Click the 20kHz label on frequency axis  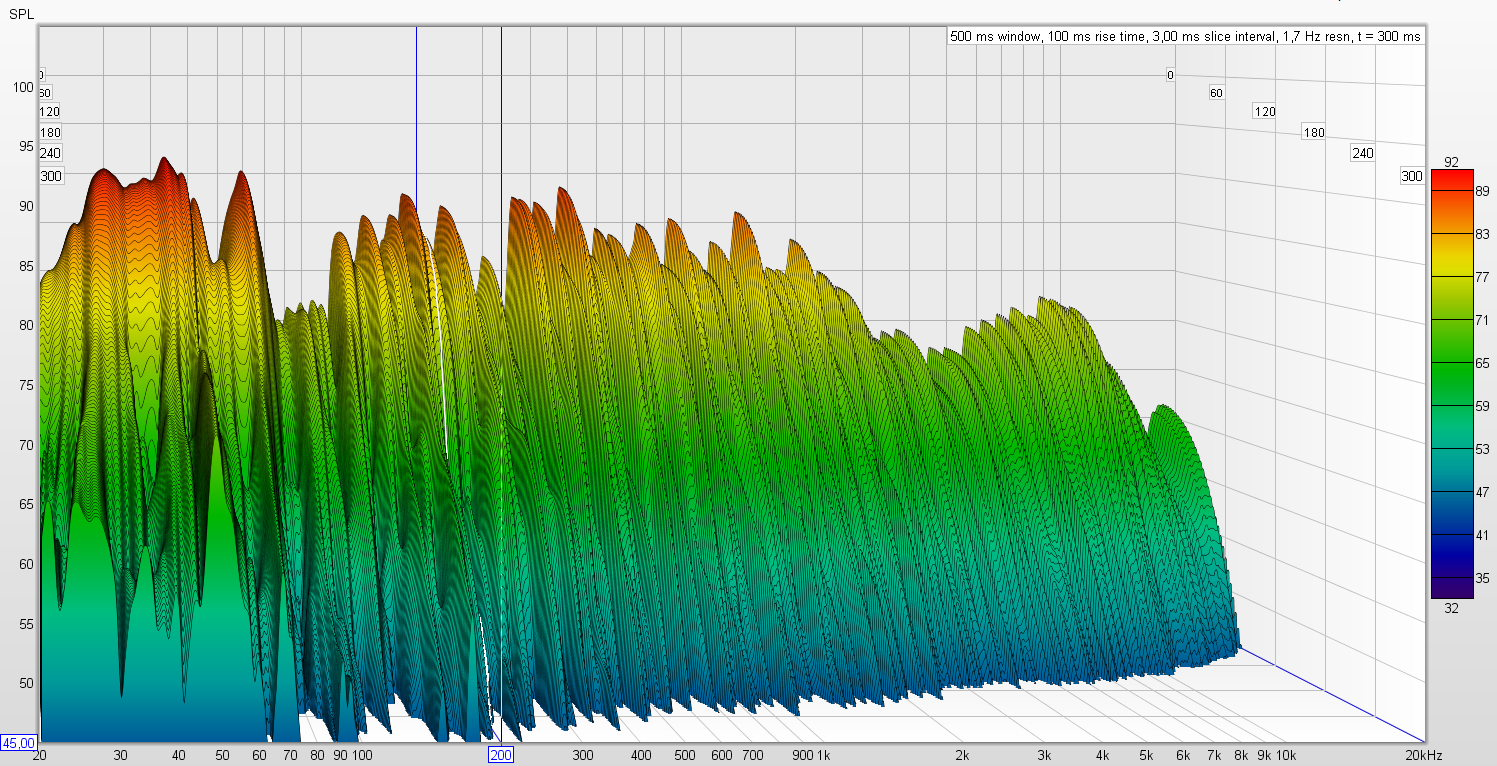coord(1422,755)
